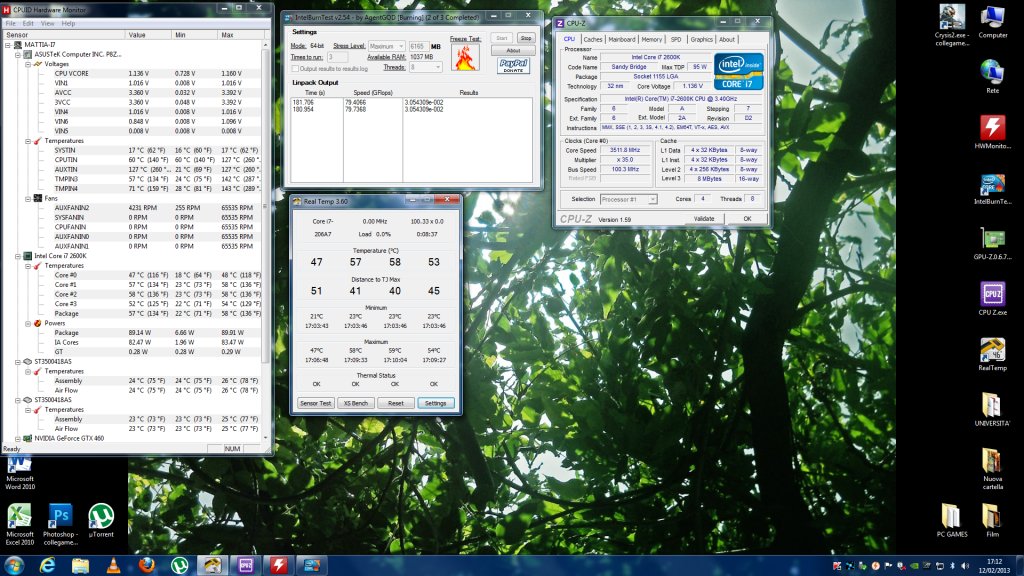Open Windows Explorer from the taskbar
1024x576 pixels.
[x=80, y=565]
